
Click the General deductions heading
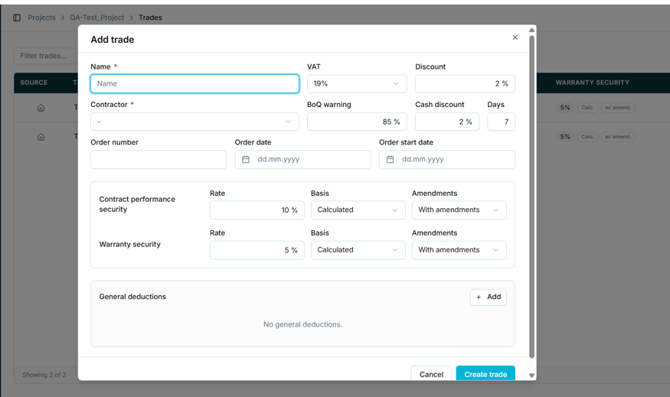pos(132,297)
